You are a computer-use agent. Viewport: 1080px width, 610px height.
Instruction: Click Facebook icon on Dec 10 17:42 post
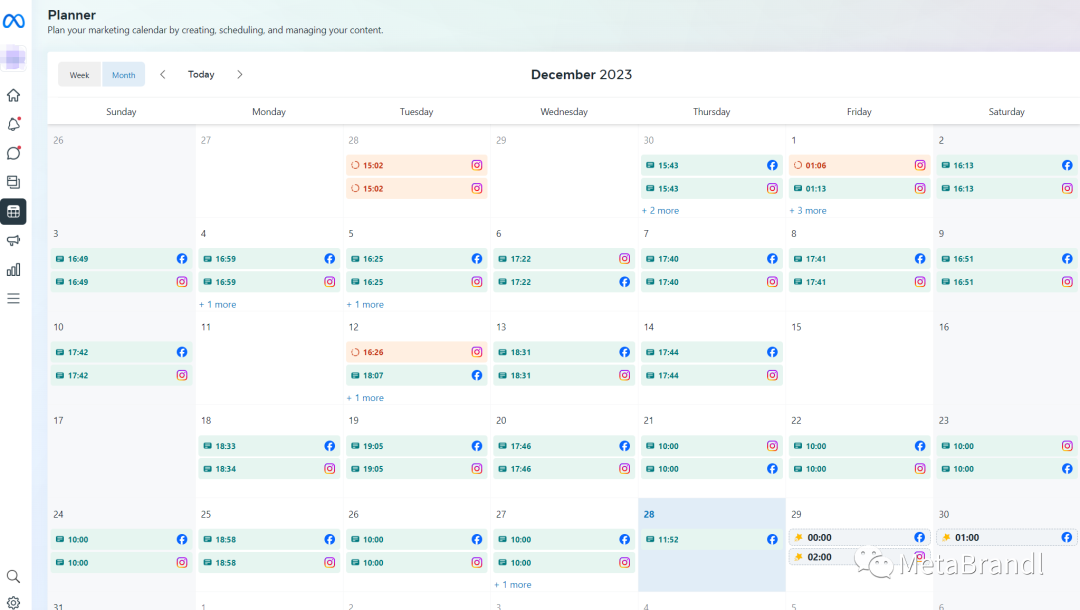[182, 352]
